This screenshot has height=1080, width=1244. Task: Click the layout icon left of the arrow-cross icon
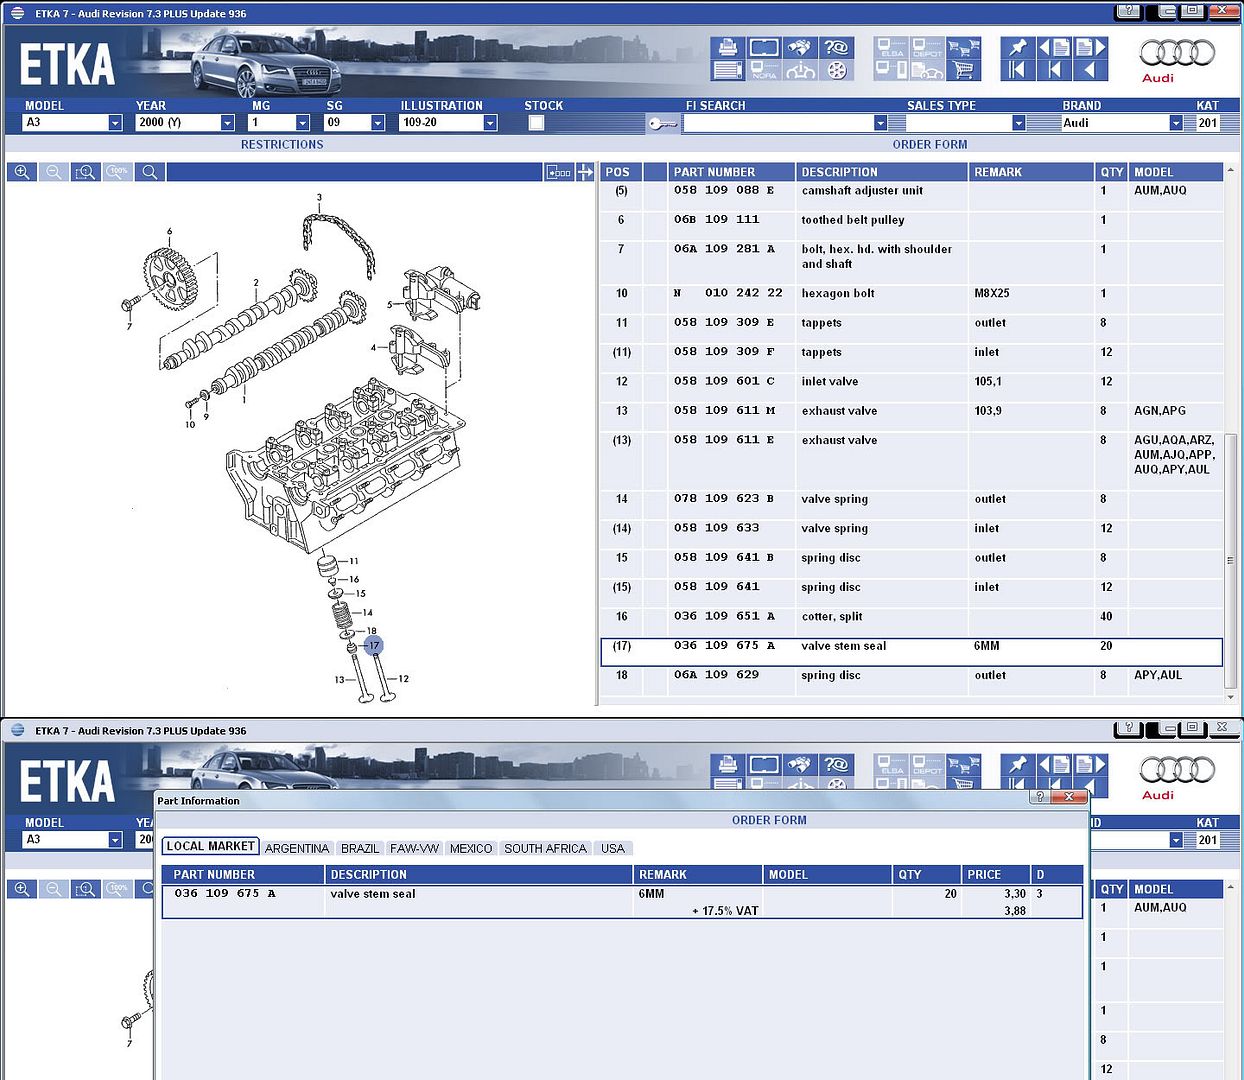[x=559, y=172]
